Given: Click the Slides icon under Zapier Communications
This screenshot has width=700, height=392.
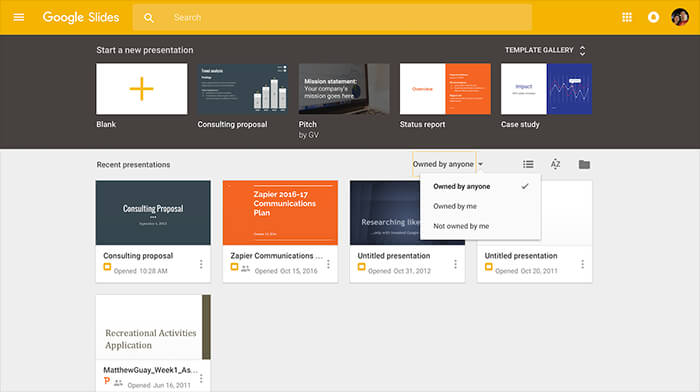Looking at the screenshot, I should click(234, 267).
